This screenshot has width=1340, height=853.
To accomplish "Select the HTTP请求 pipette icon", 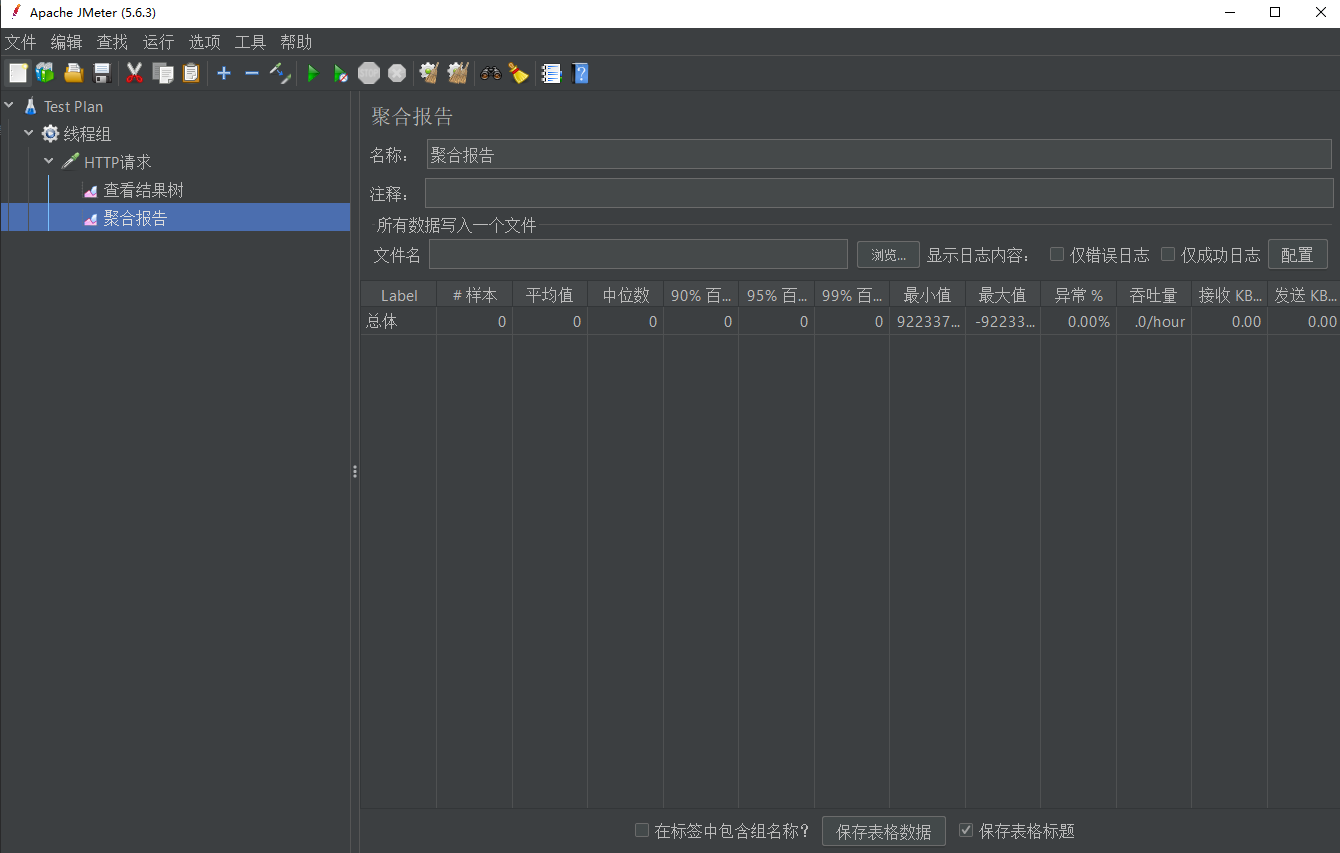I will click(x=70, y=162).
